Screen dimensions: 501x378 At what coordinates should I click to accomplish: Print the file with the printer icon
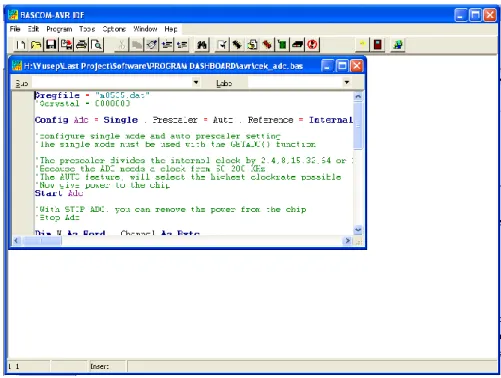(x=81, y=44)
